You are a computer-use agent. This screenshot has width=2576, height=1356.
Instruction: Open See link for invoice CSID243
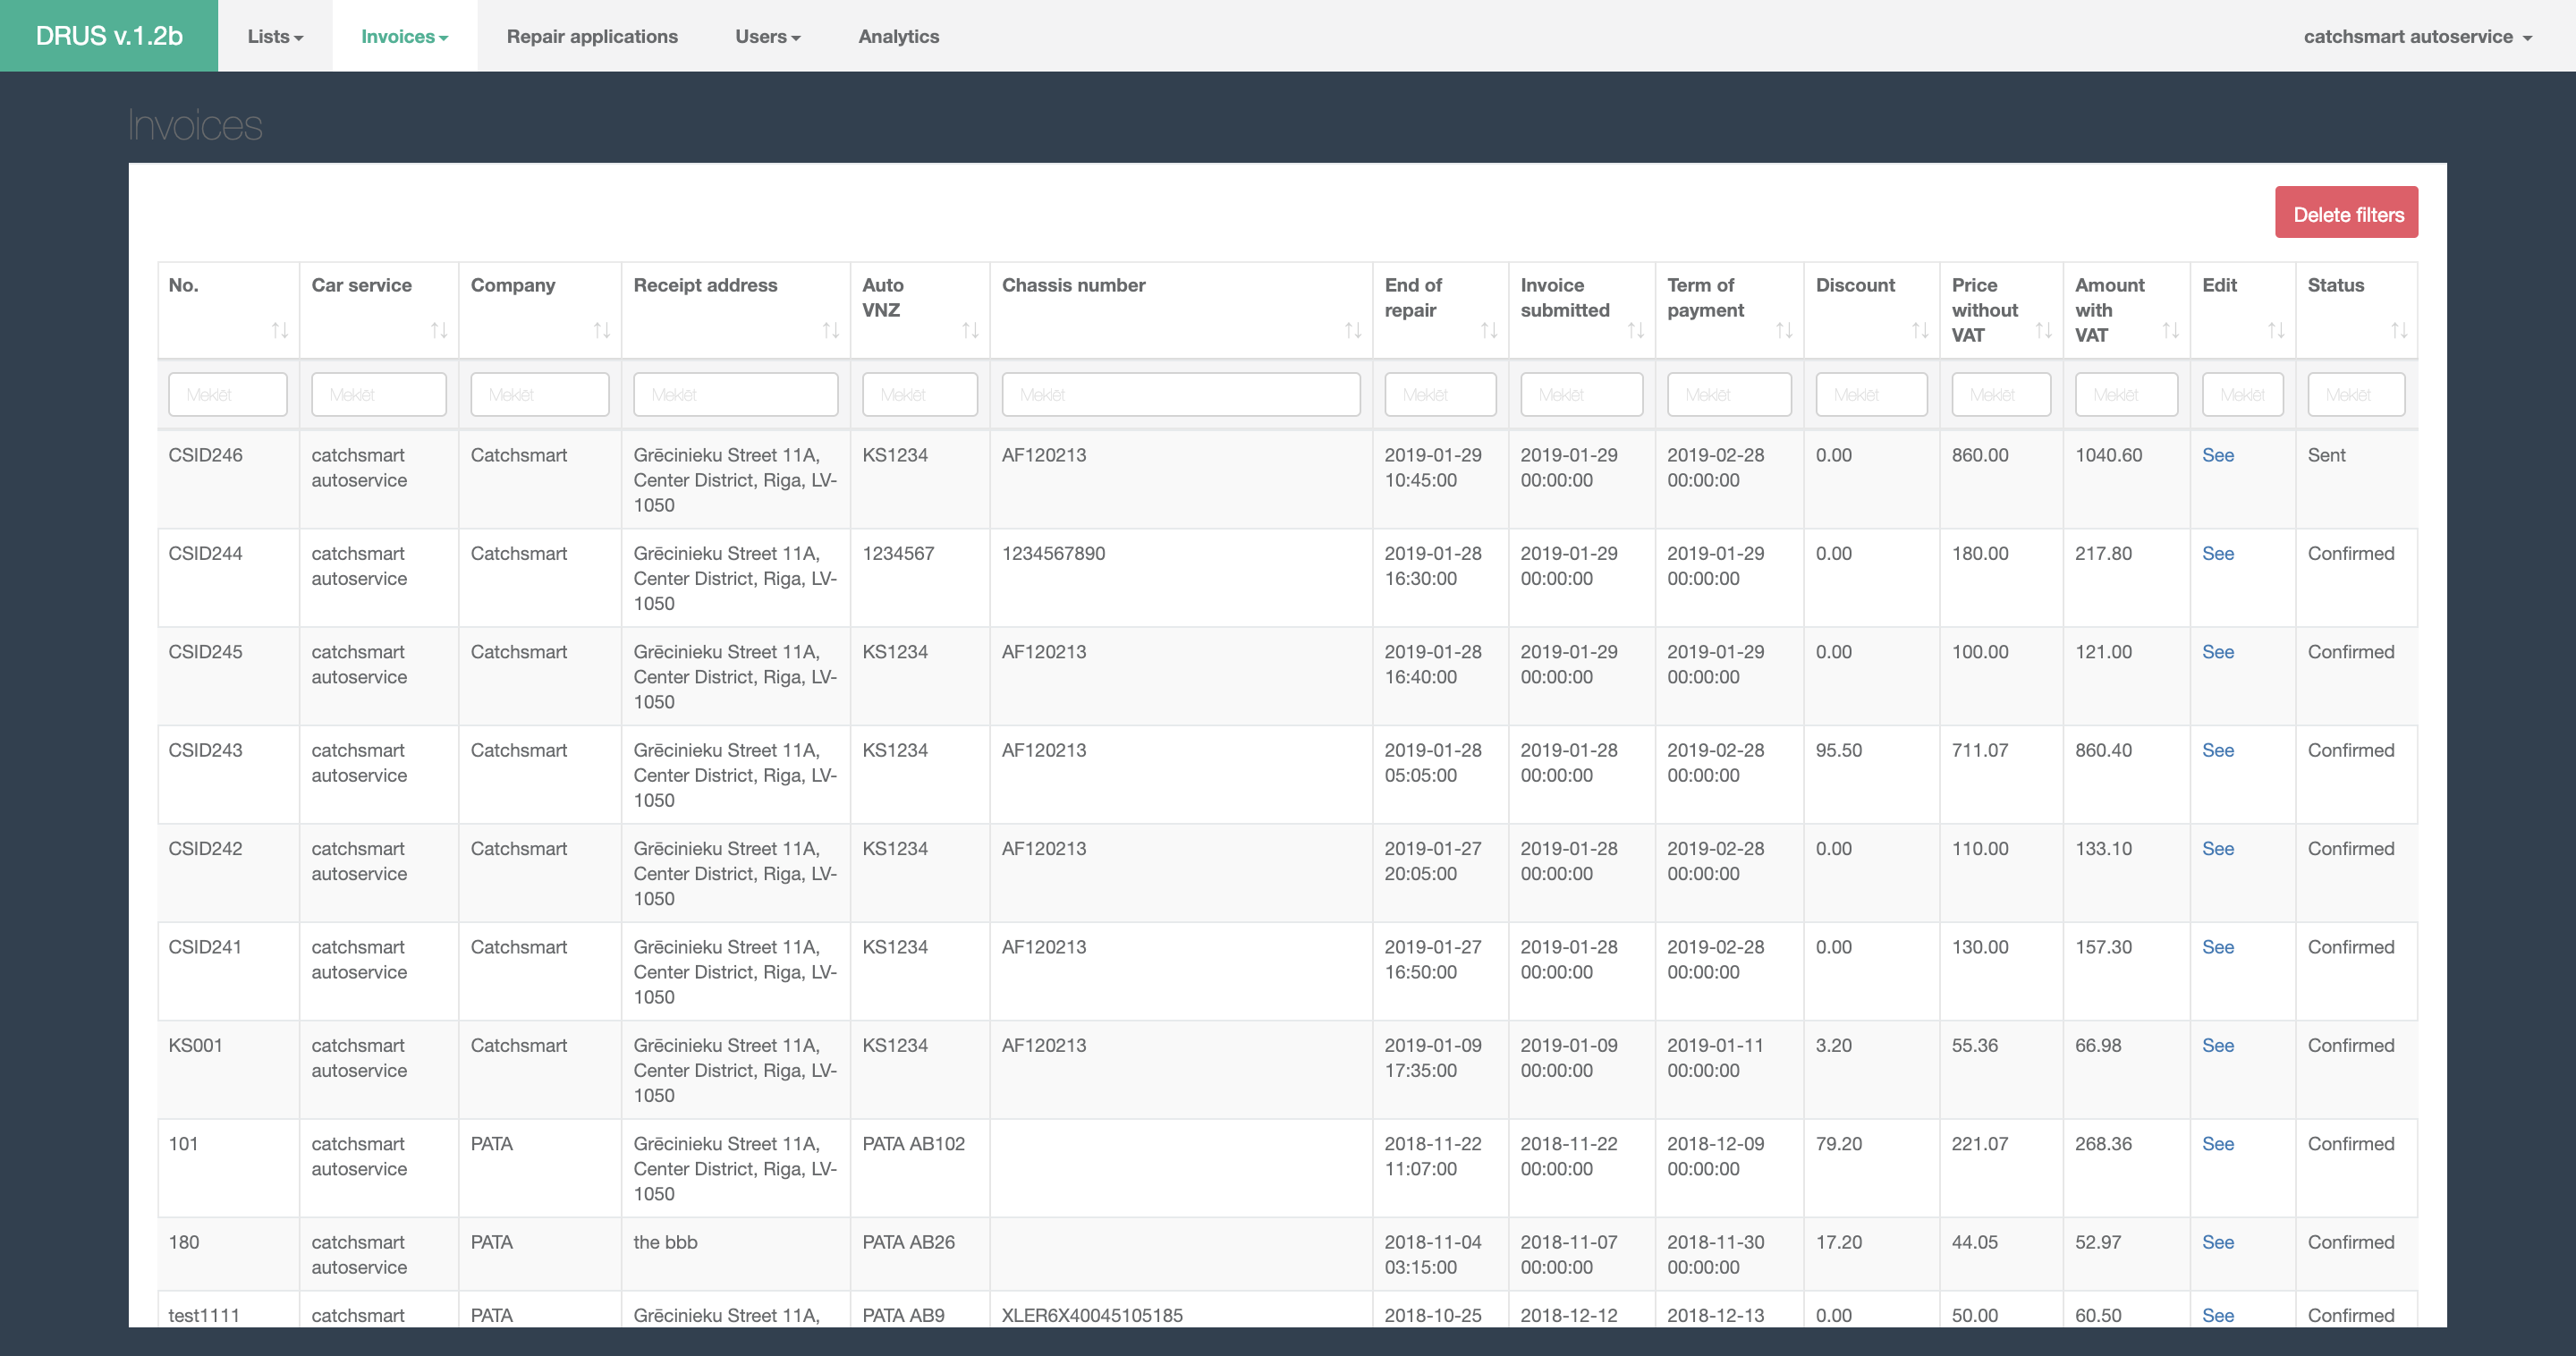(2218, 750)
